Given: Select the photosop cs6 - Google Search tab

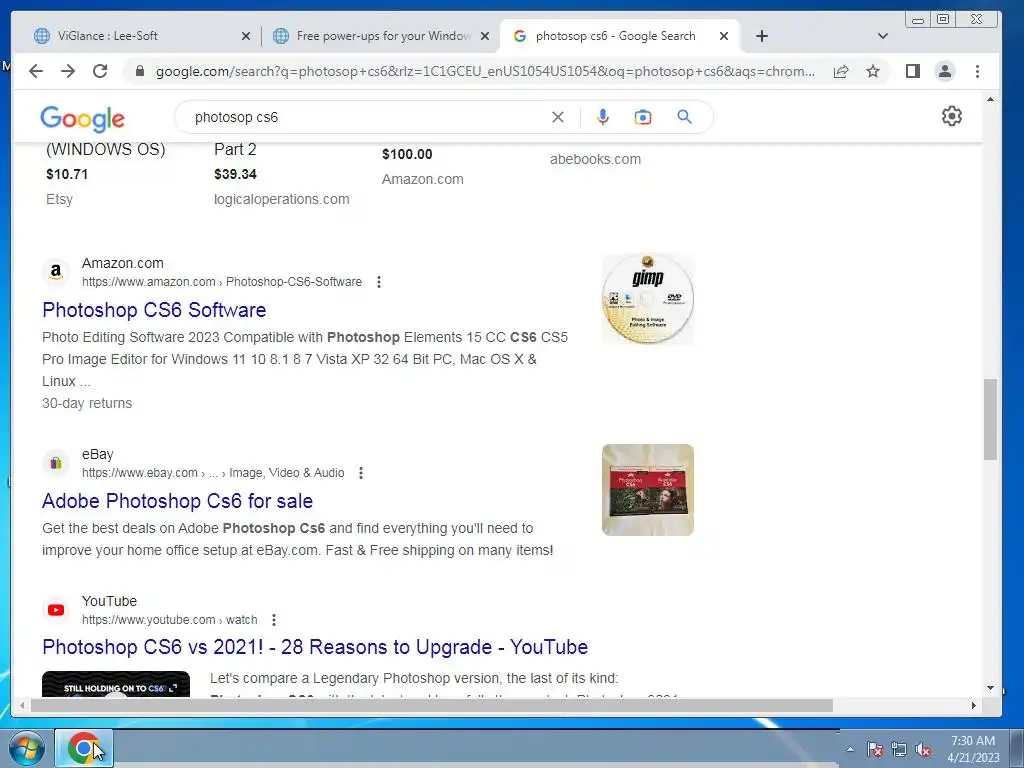Looking at the screenshot, I should coord(620,36).
